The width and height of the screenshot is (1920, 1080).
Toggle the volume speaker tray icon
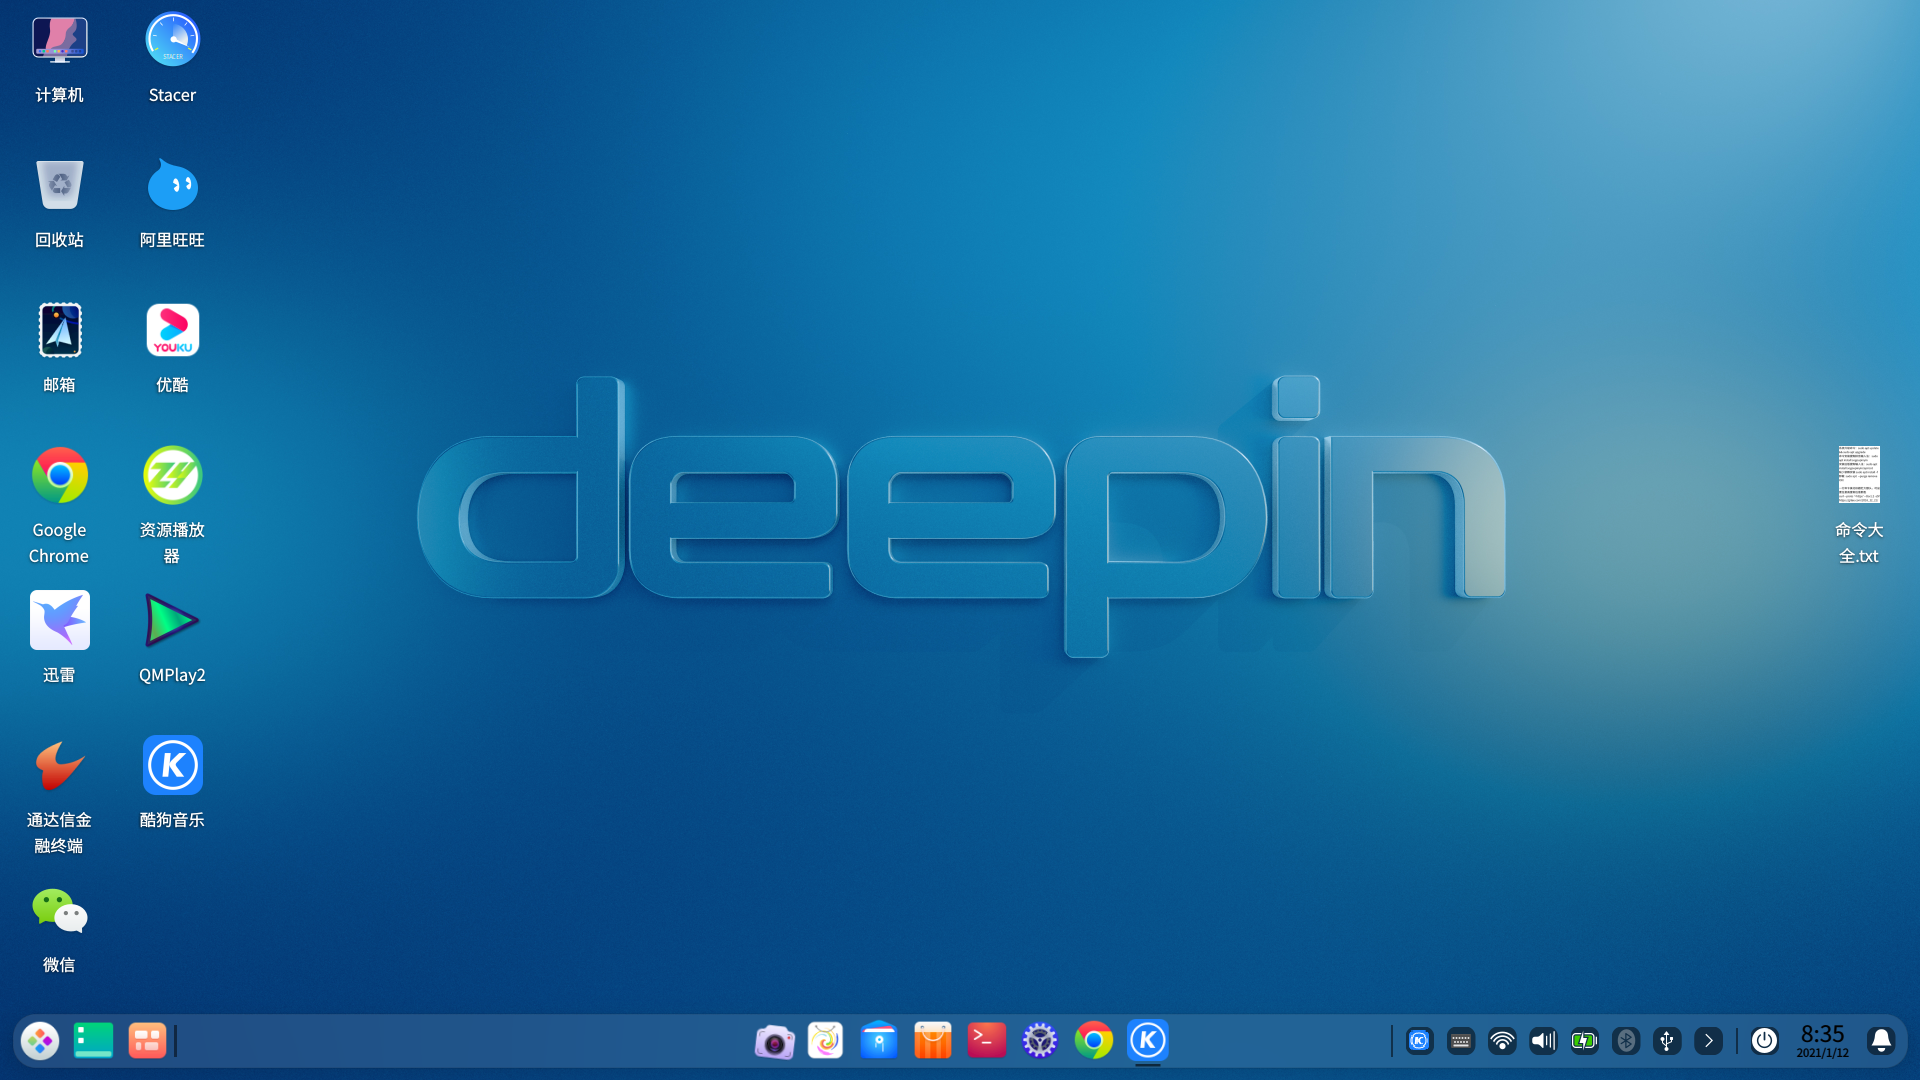(x=1543, y=1041)
